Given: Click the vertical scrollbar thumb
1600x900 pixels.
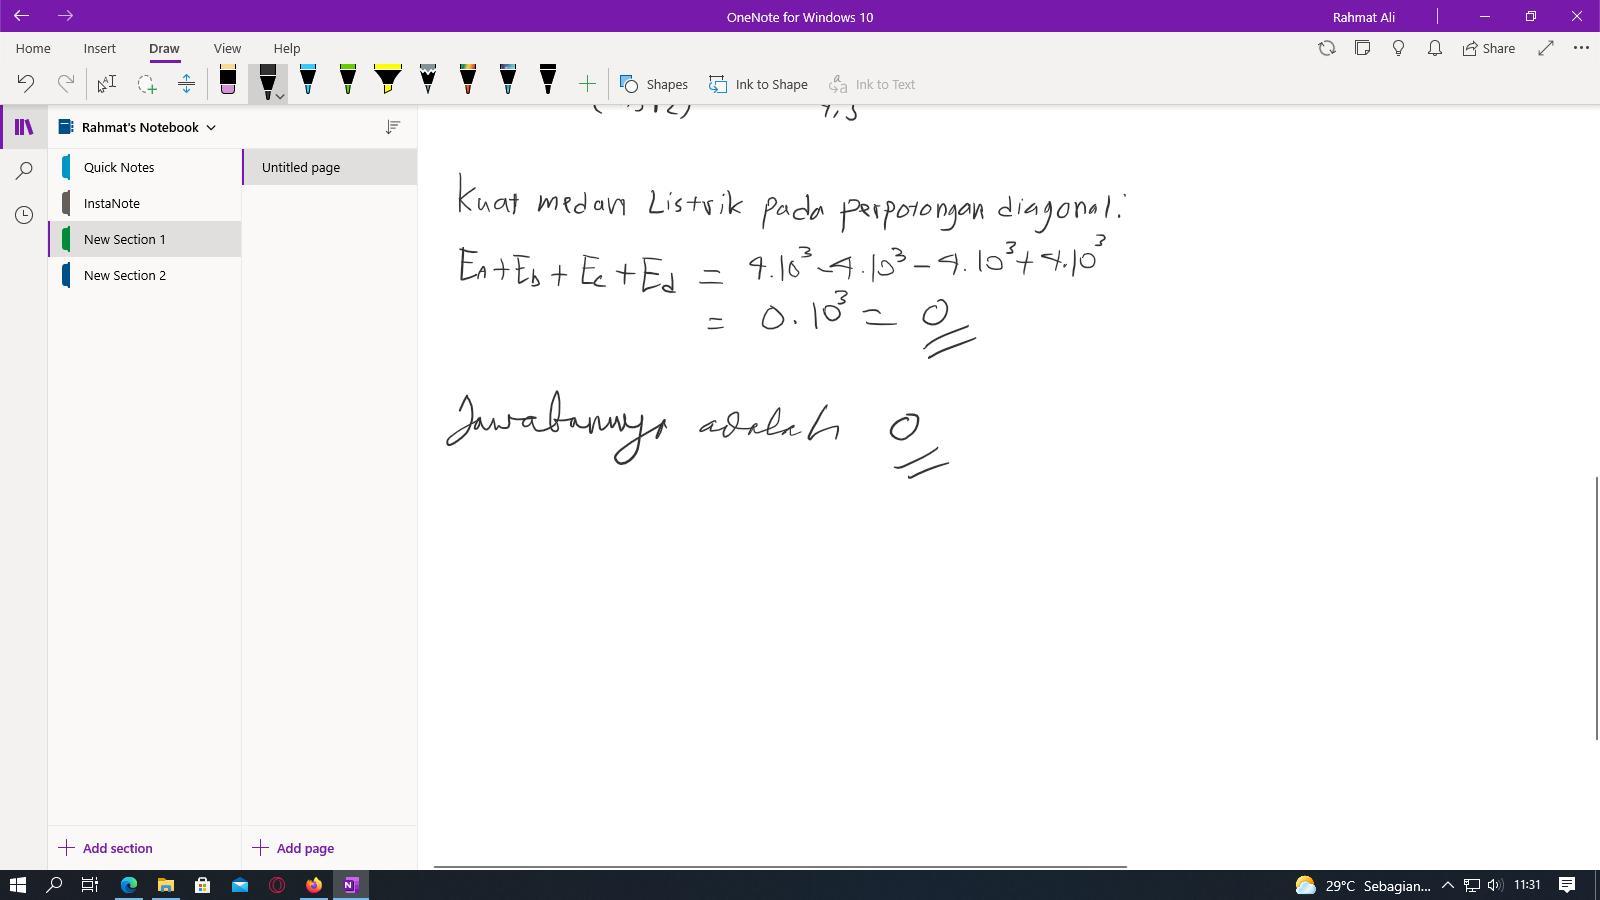Looking at the screenshot, I should (1597, 608).
